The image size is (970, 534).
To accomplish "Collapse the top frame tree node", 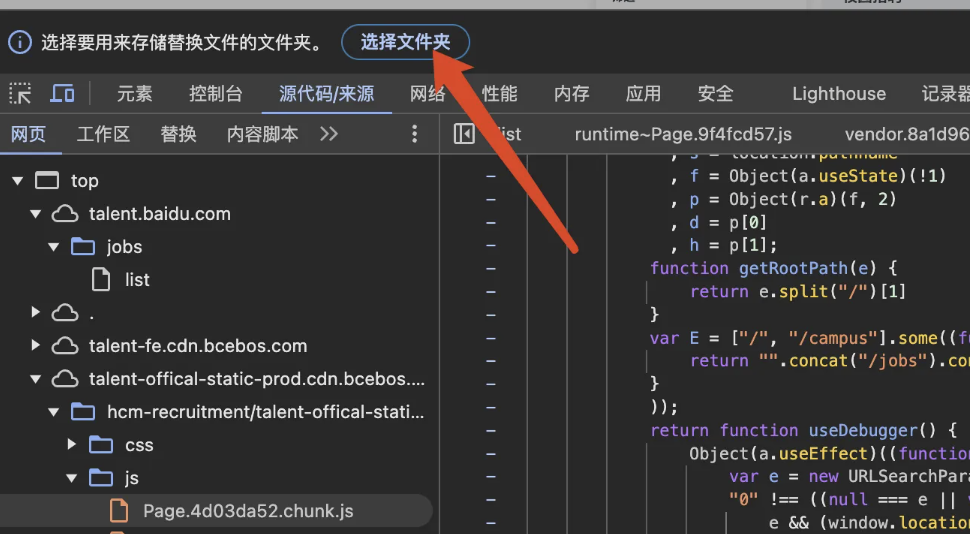I will (x=17, y=181).
